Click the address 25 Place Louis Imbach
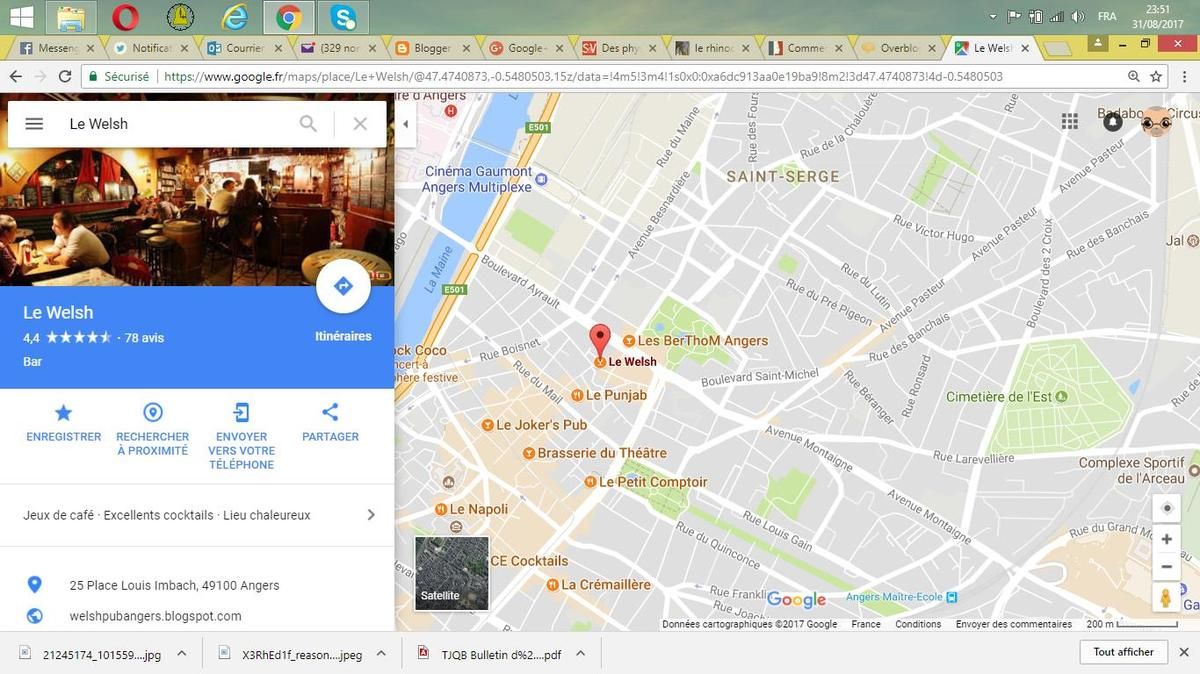The height and width of the screenshot is (674, 1200). point(174,585)
